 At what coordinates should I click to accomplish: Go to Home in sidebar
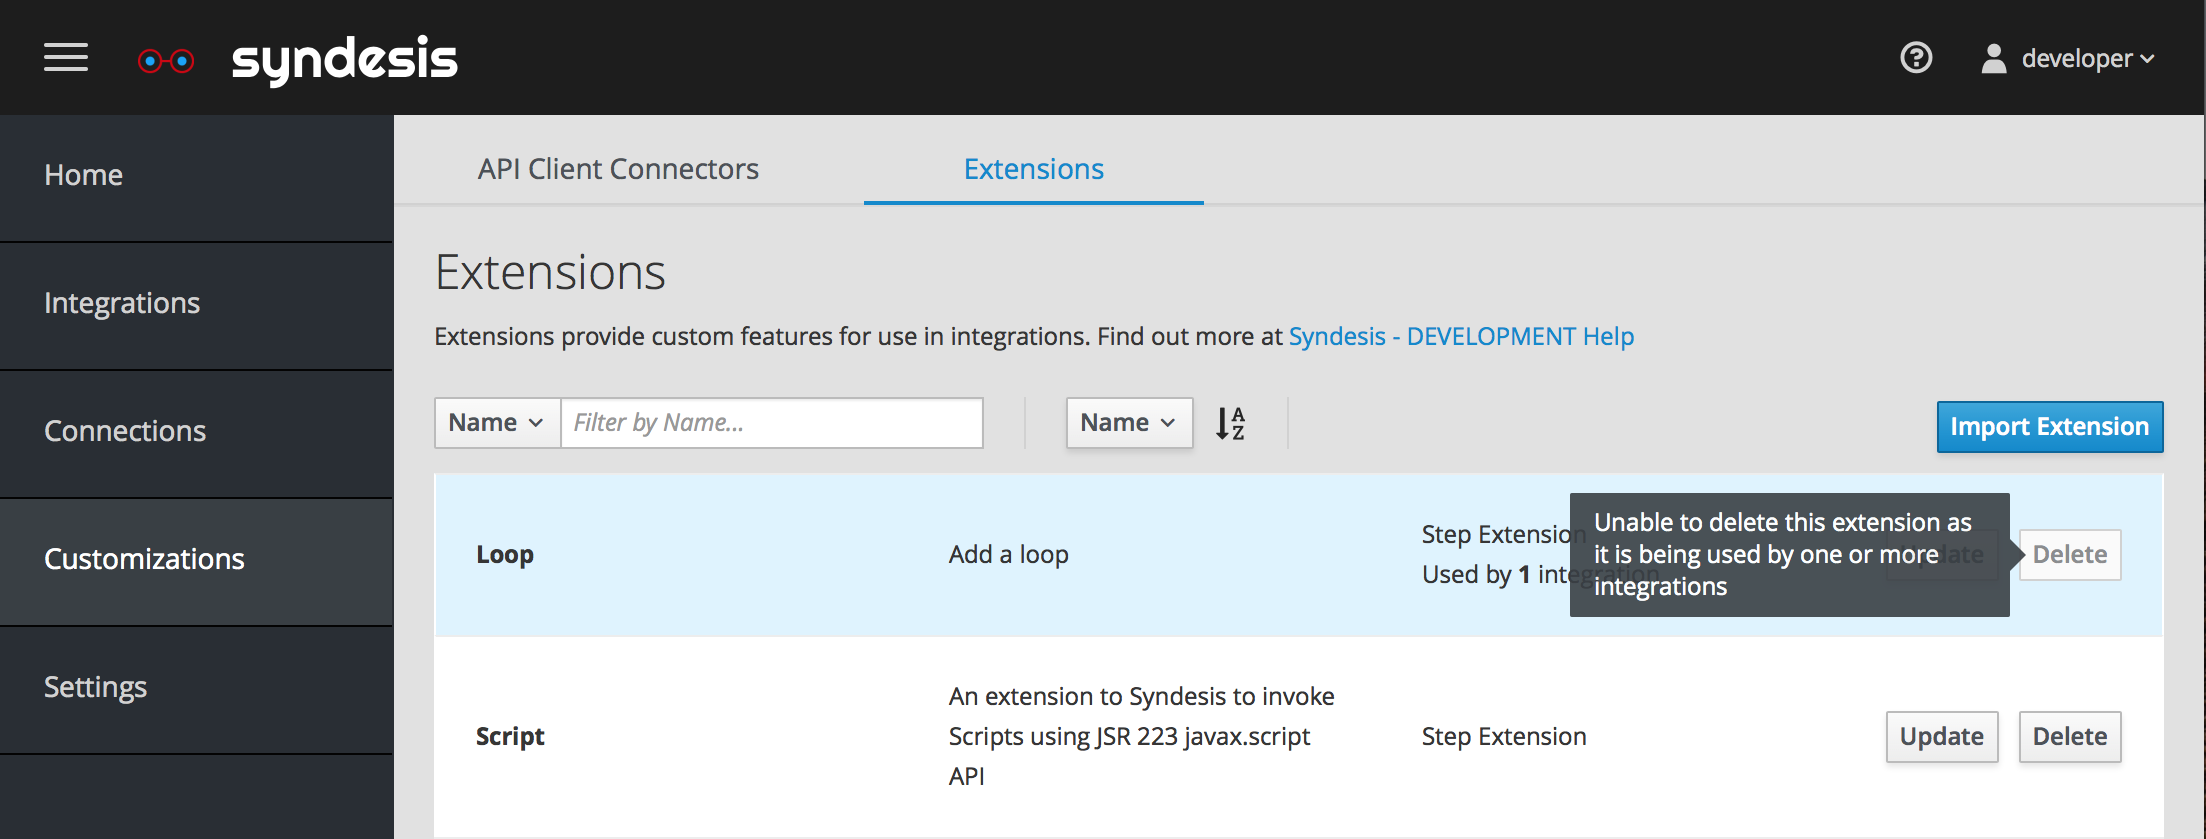pyautogui.click(x=196, y=176)
